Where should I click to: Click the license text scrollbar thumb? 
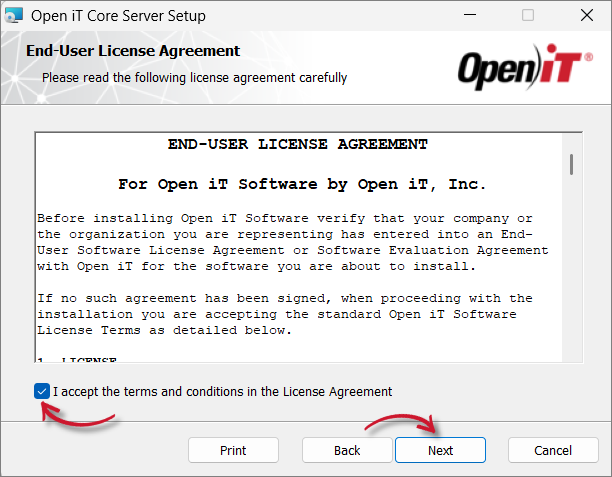coord(571,164)
